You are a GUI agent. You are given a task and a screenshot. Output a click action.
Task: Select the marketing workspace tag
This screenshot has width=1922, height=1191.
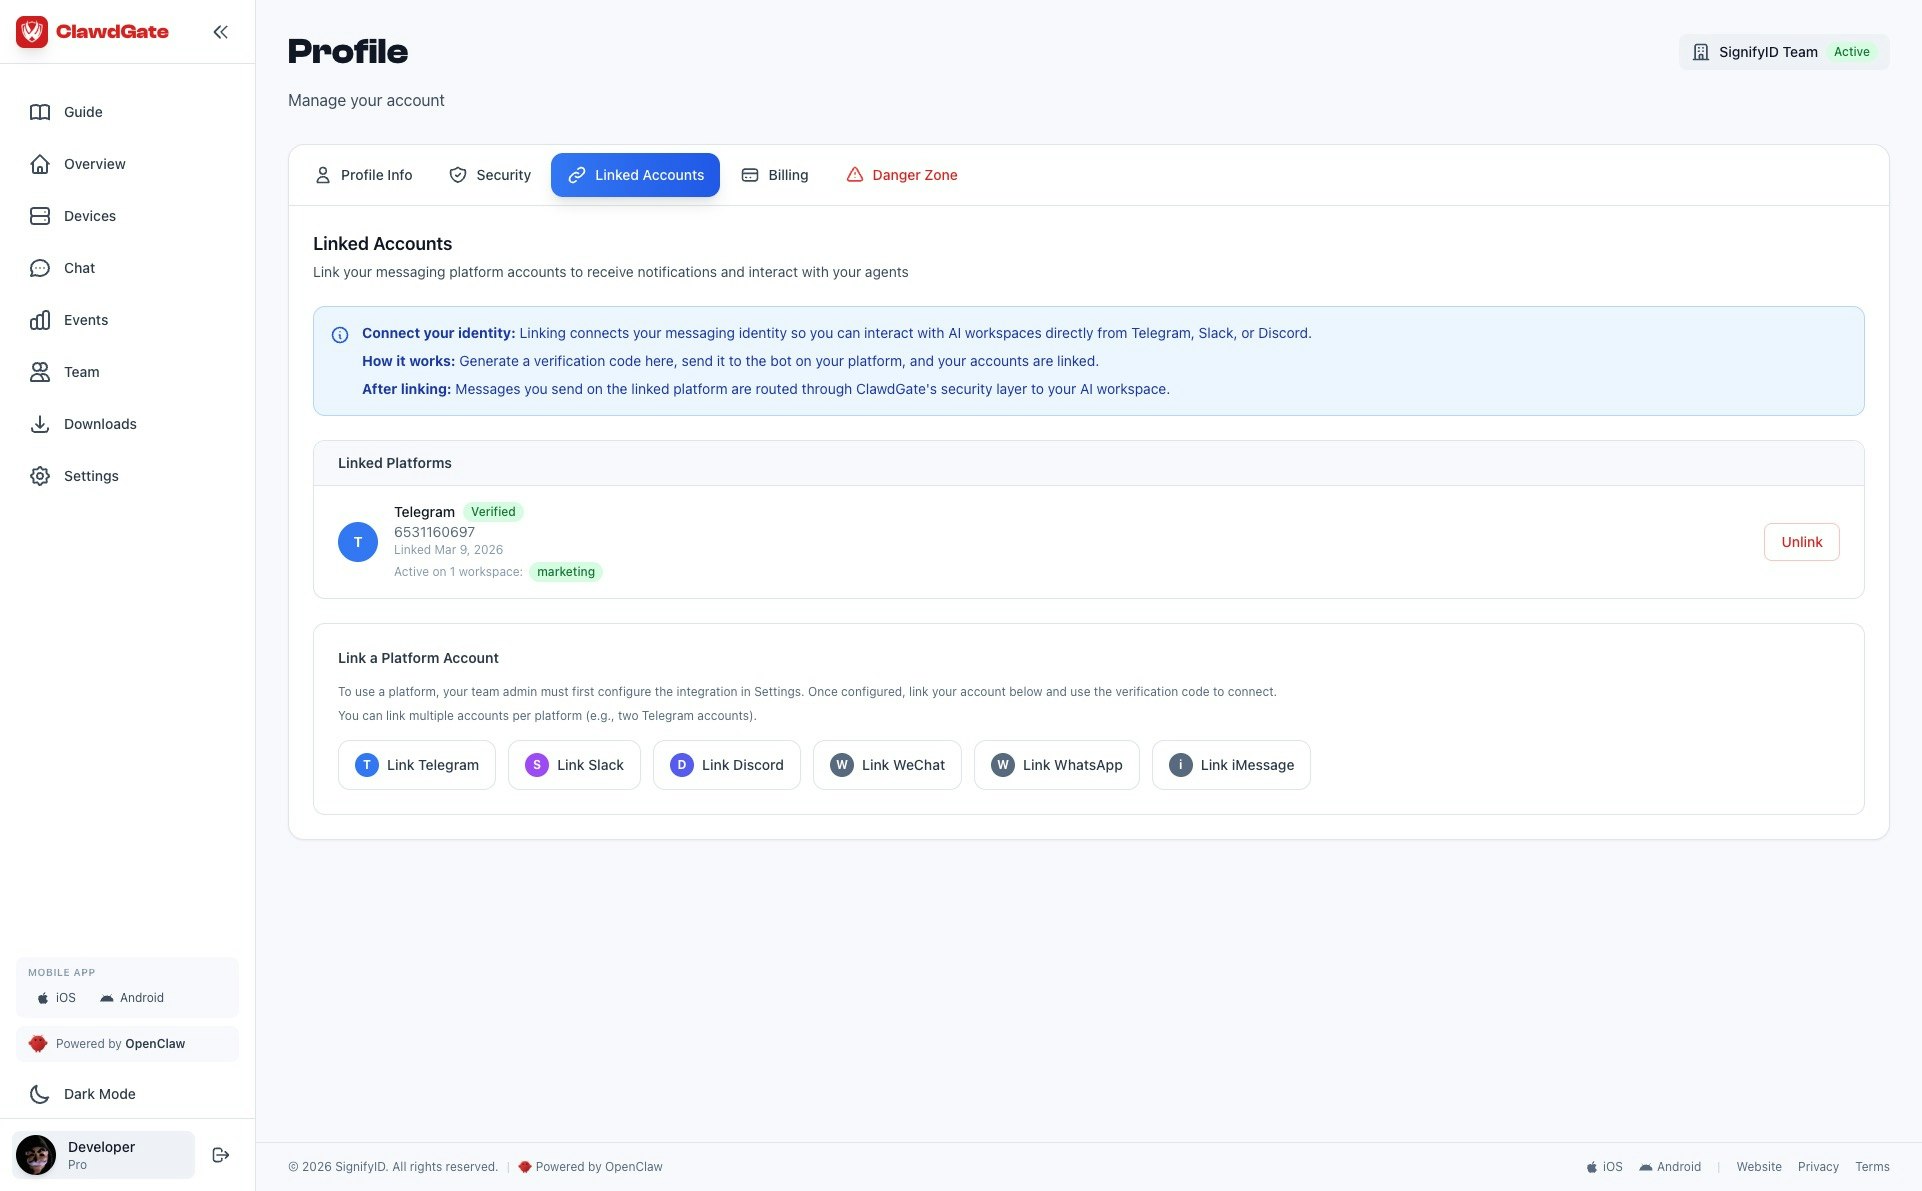pyautogui.click(x=565, y=572)
